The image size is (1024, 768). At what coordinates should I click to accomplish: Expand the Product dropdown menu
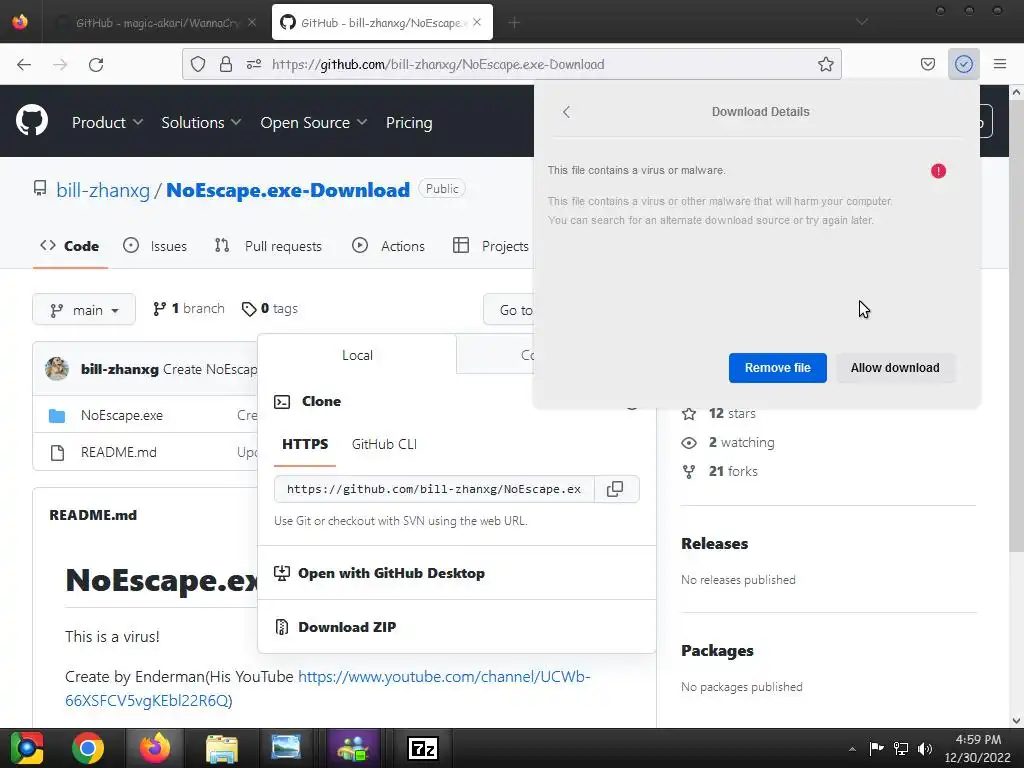point(107,122)
